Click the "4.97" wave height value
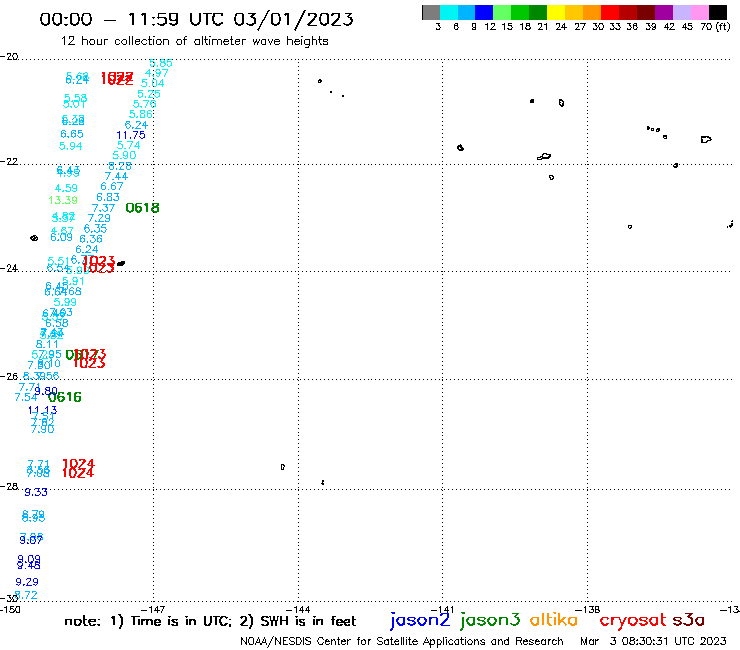This screenshot has height=650, width=740. click(156, 73)
